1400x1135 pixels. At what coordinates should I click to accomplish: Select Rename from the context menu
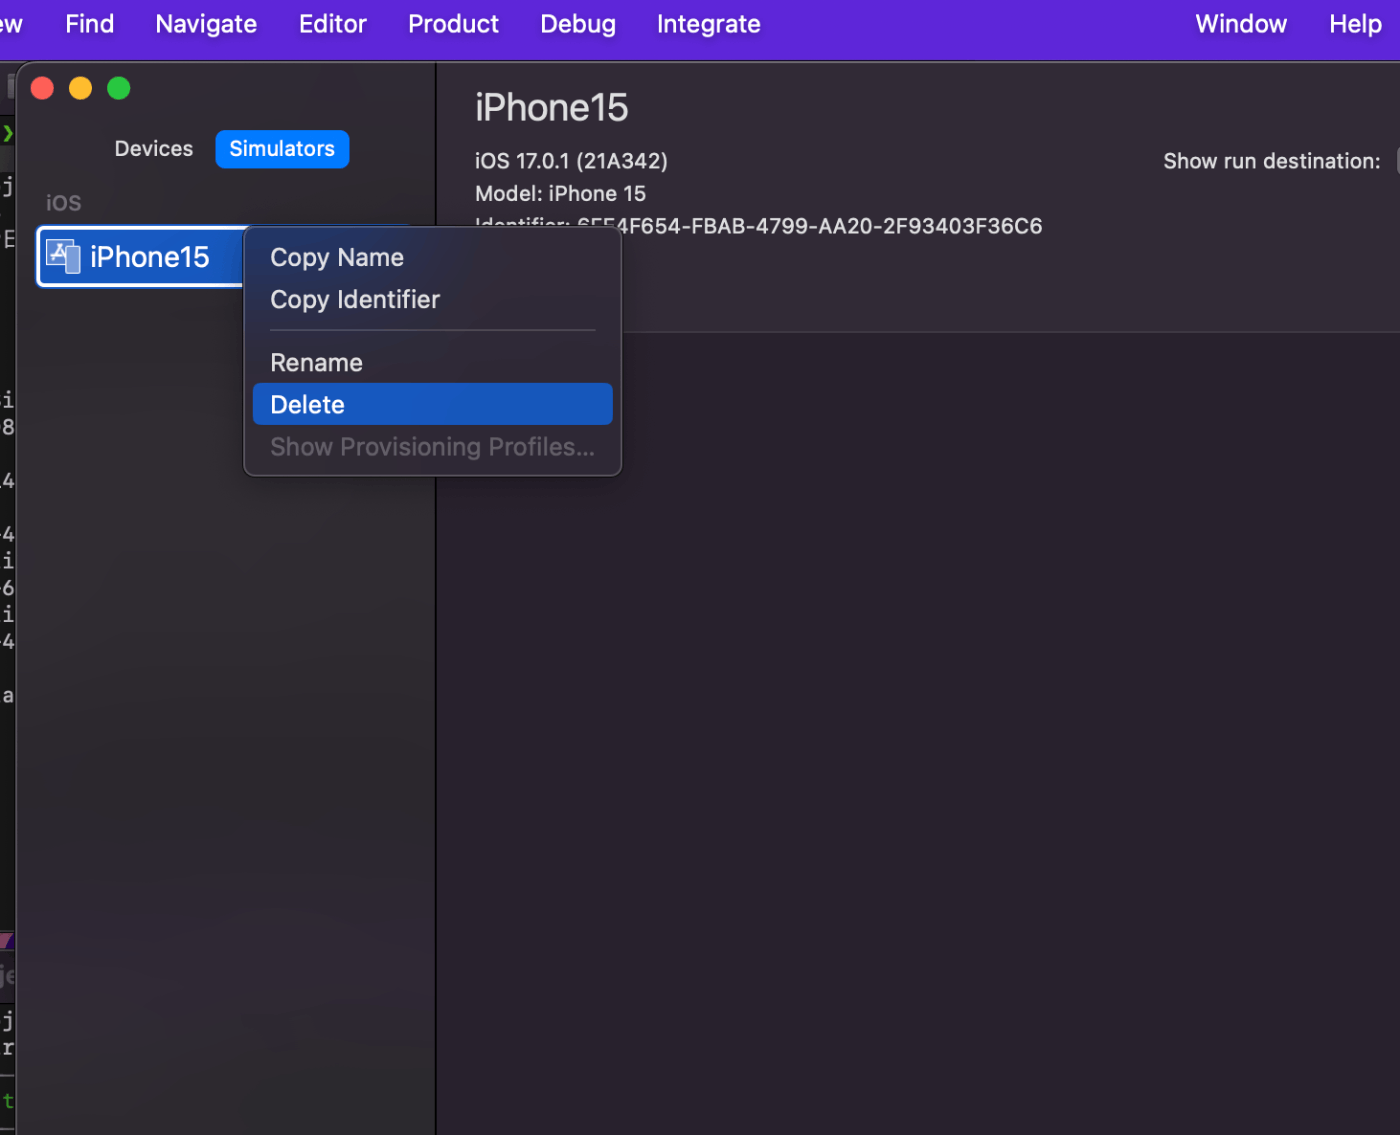[x=432, y=362]
